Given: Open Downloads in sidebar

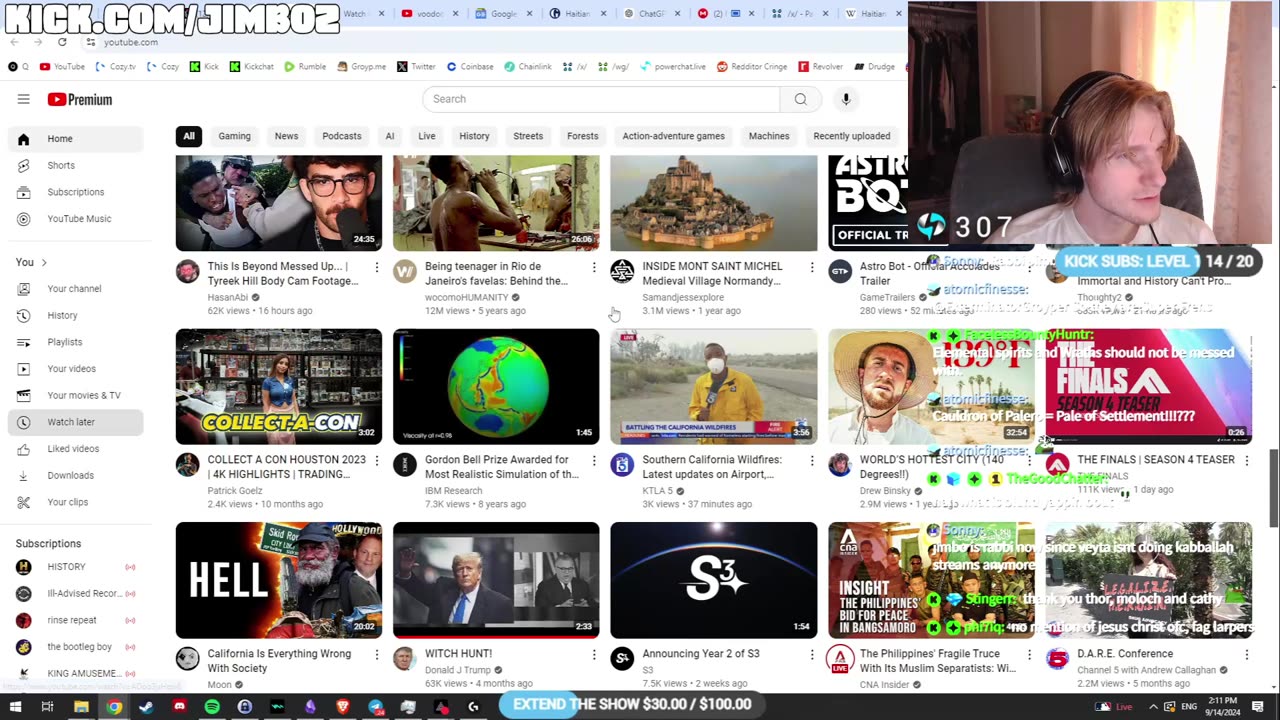Looking at the screenshot, I should (x=75, y=475).
